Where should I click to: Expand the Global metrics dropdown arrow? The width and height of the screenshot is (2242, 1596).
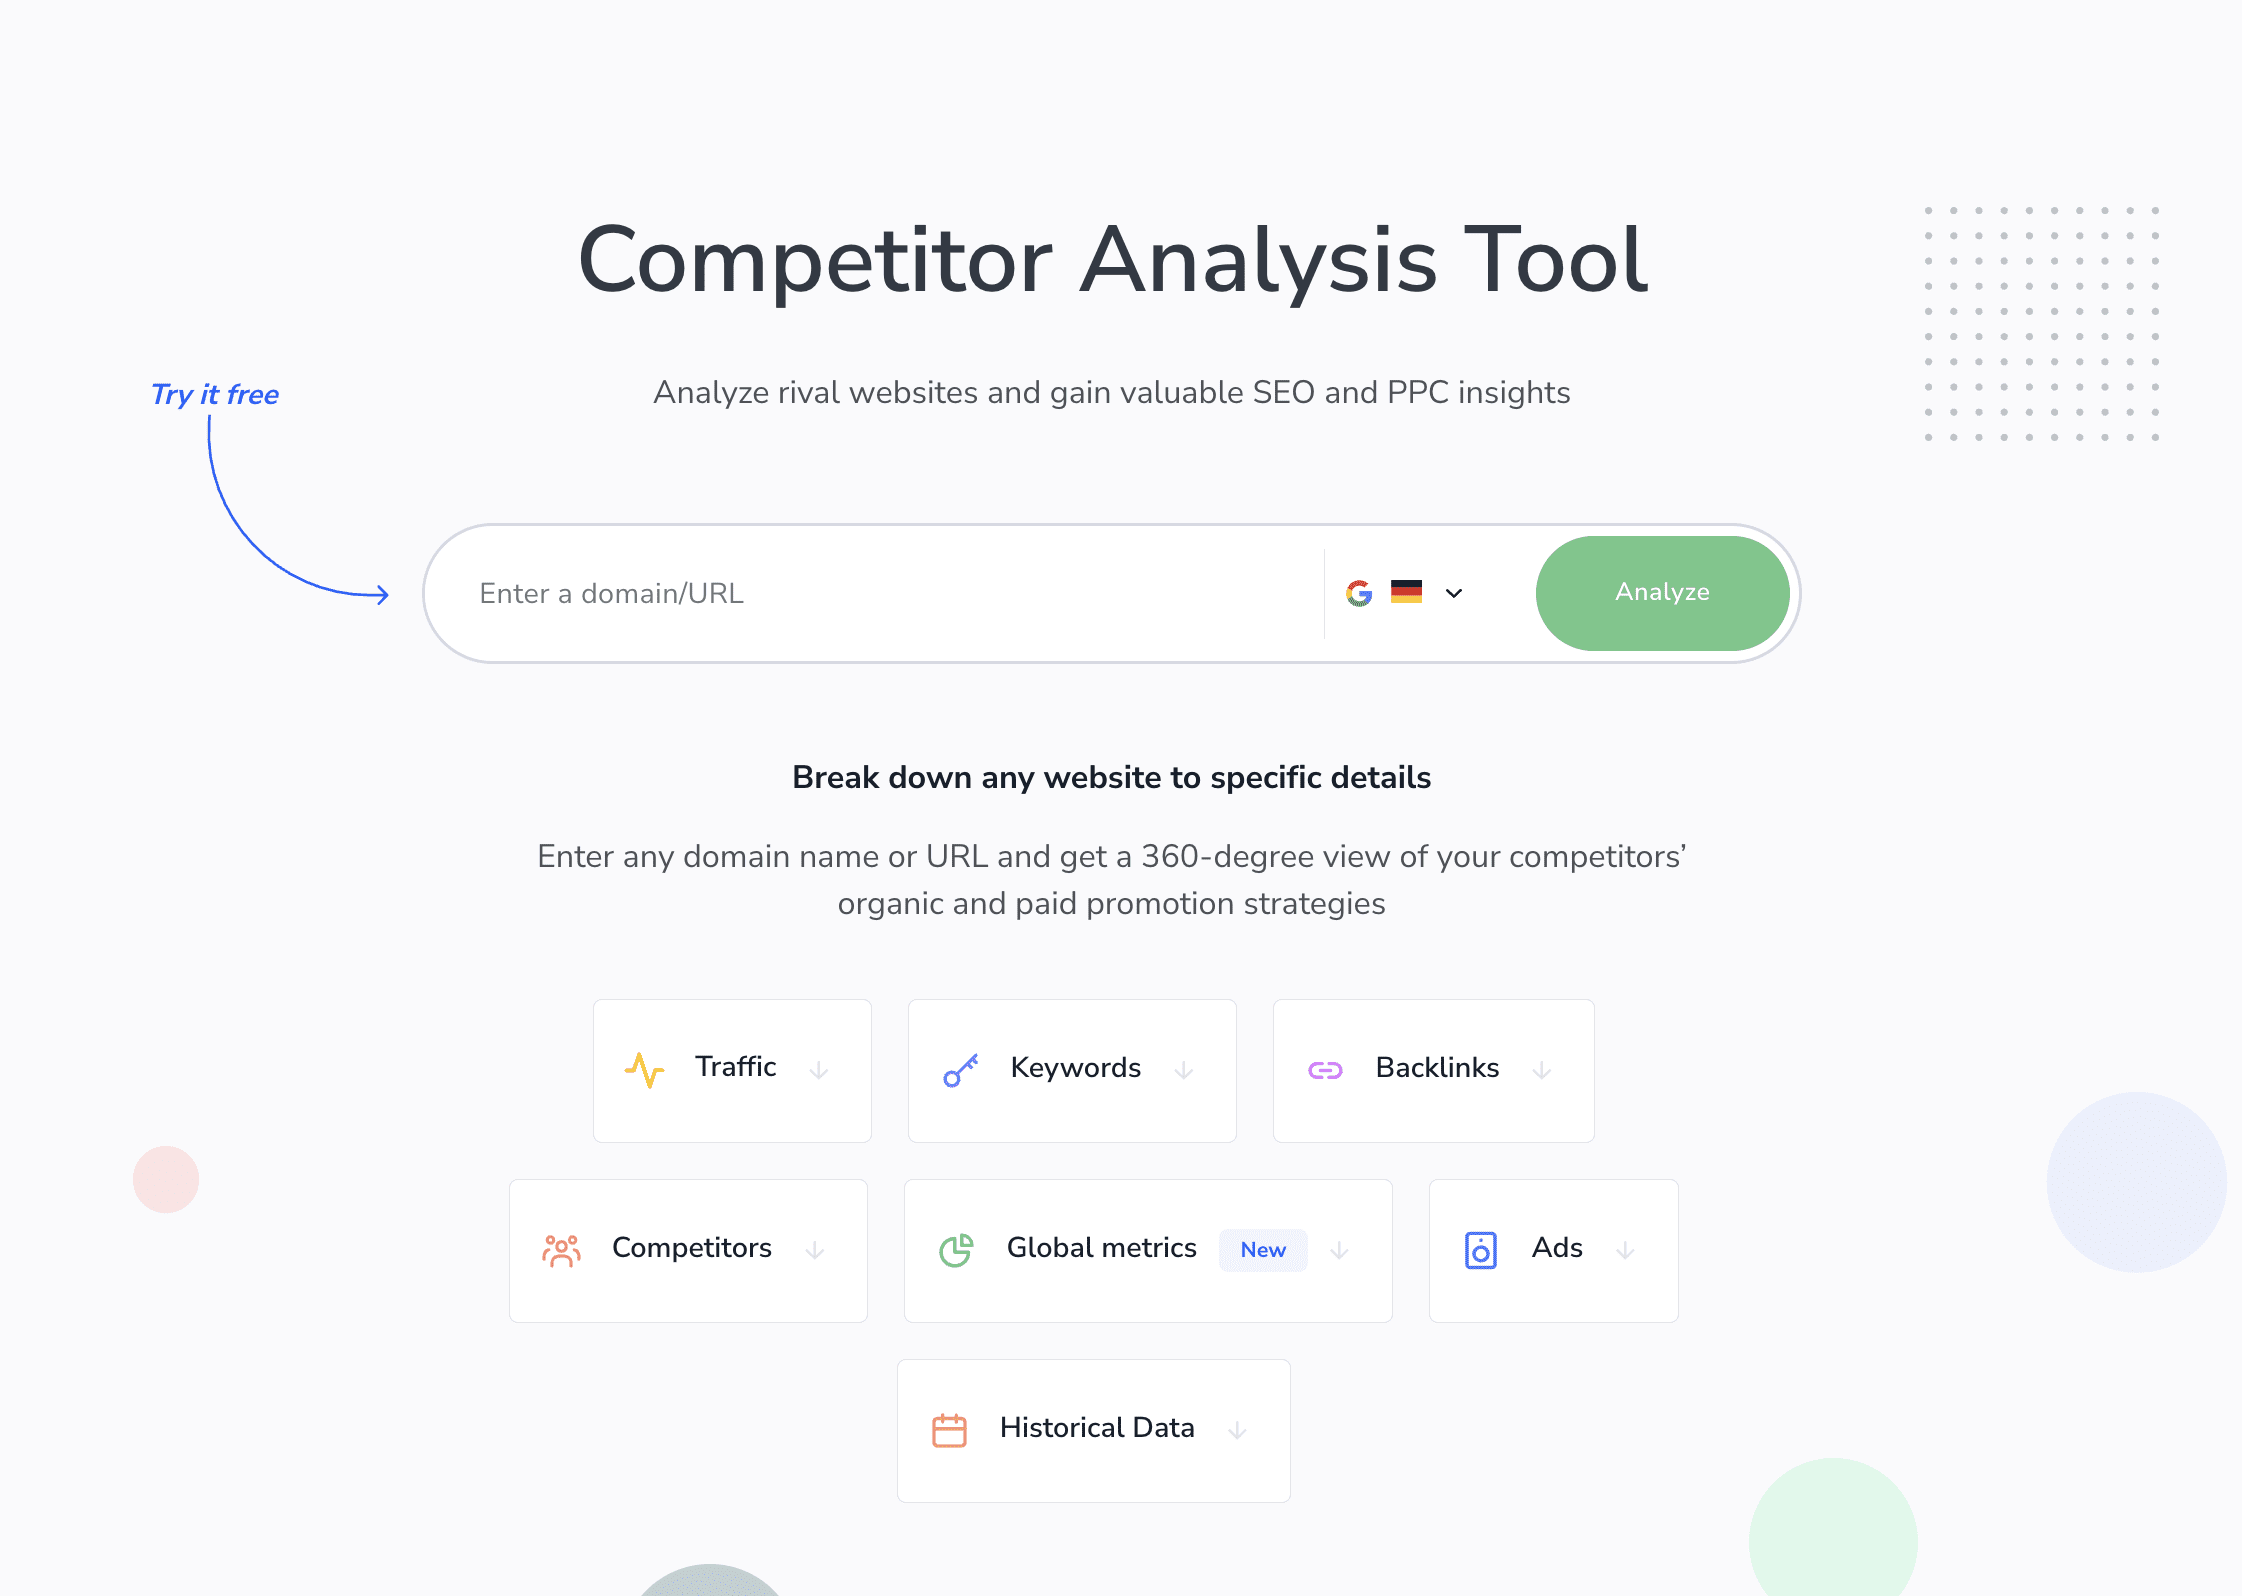1342,1247
